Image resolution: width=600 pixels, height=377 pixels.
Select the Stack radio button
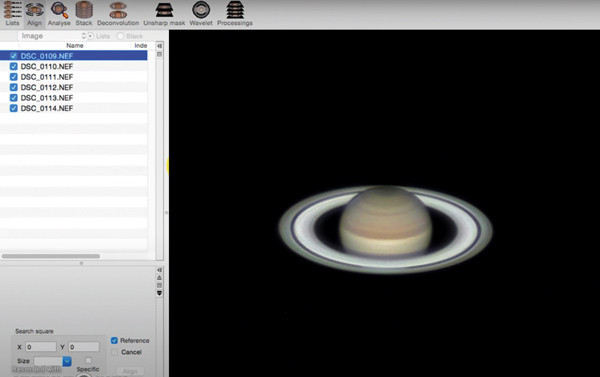121,36
